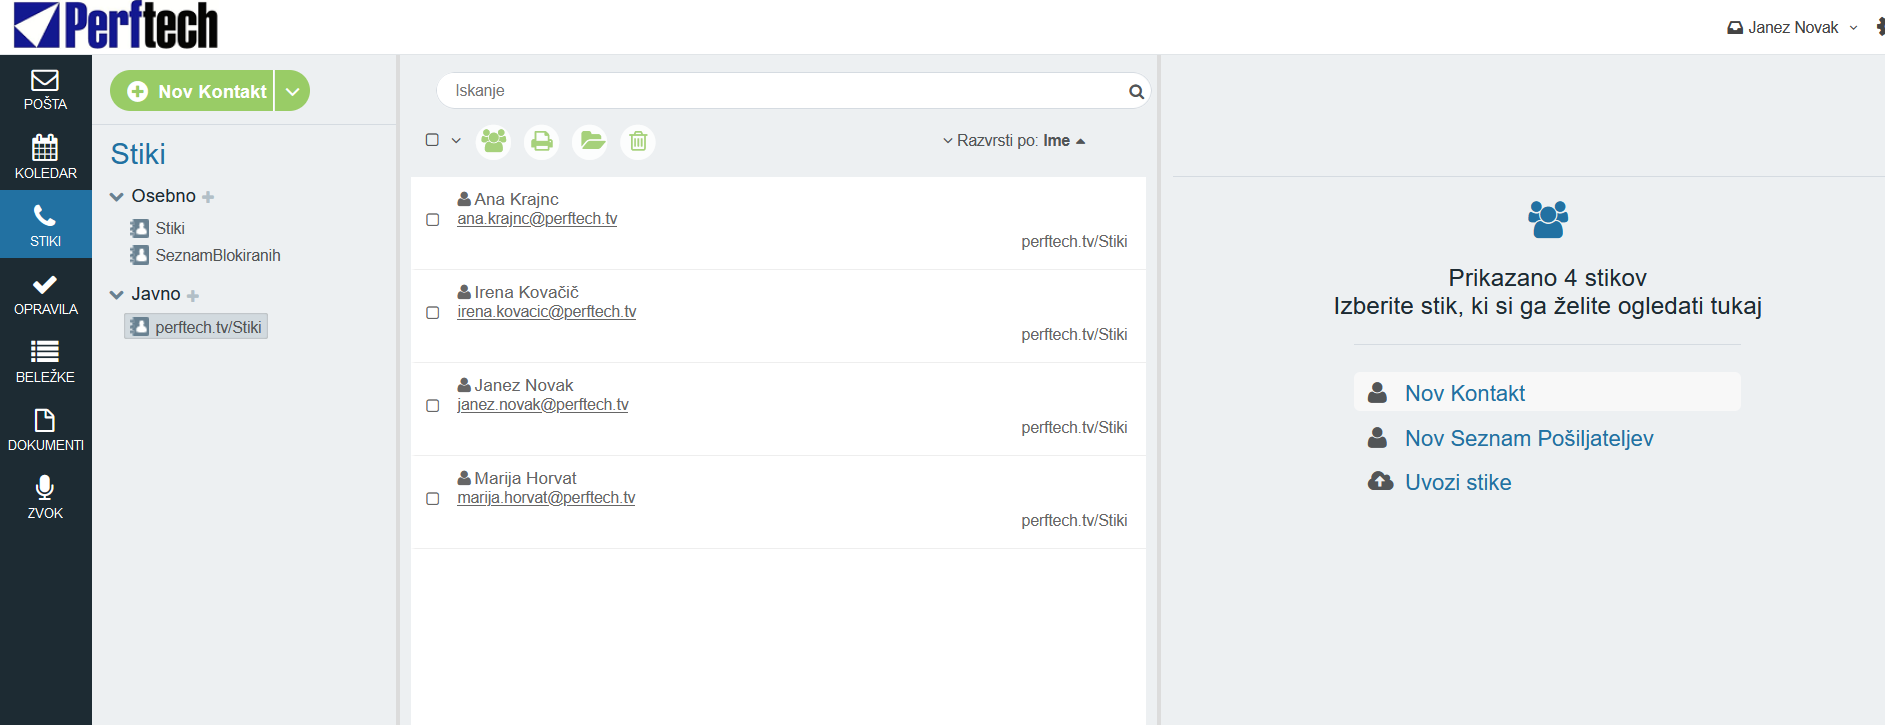Open the selection options arrow beside select-all

456,141
